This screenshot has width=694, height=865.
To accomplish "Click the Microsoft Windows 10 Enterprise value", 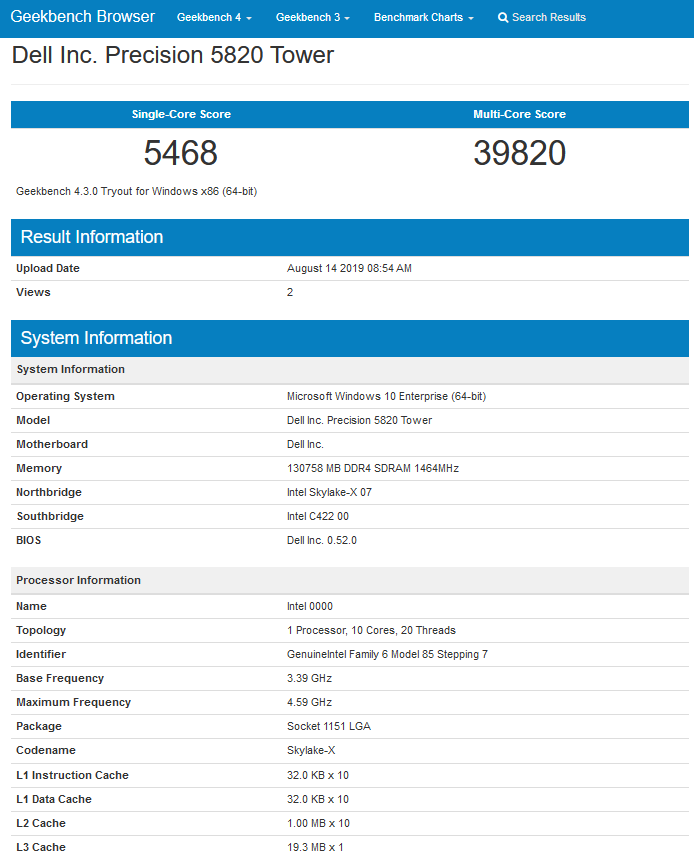I will click(x=386, y=396).
